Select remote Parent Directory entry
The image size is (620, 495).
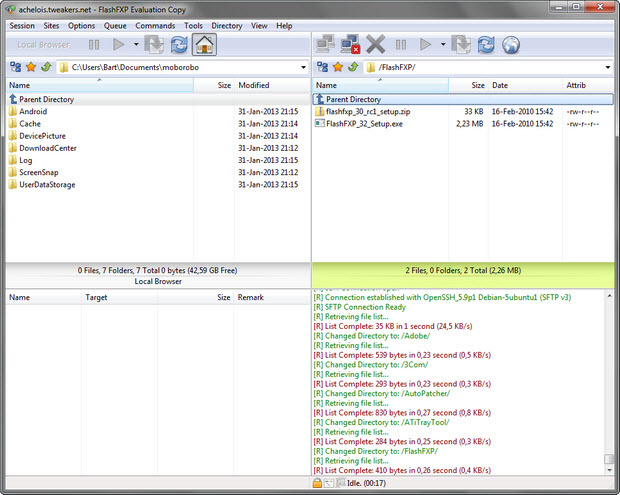tap(463, 99)
